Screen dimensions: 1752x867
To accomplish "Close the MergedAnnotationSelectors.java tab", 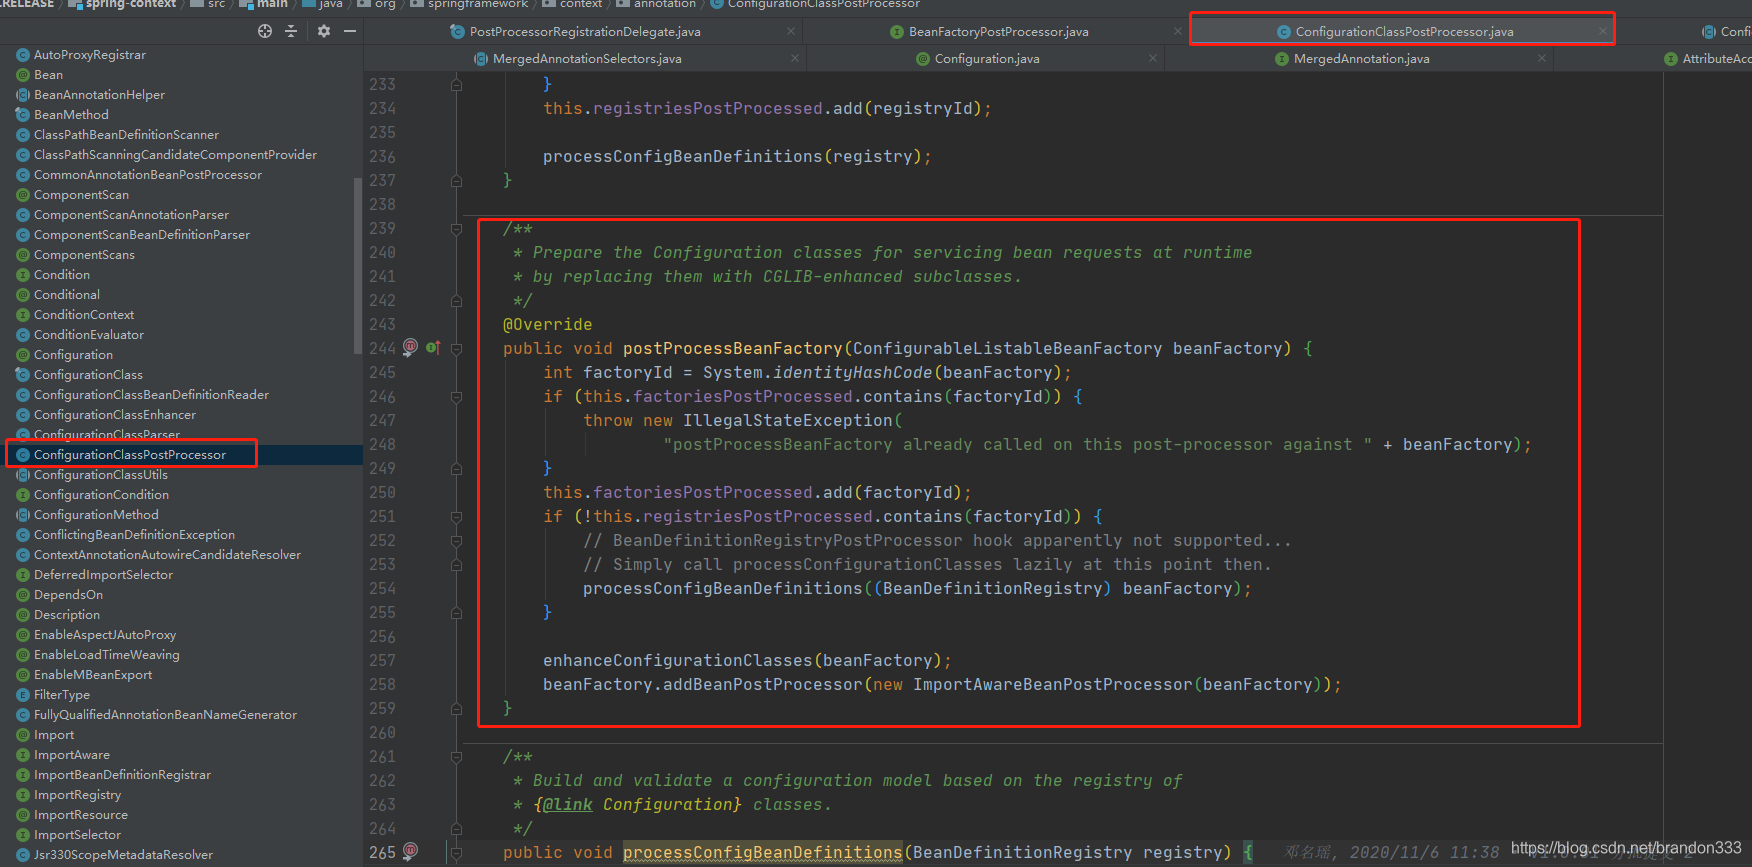I will pos(795,59).
